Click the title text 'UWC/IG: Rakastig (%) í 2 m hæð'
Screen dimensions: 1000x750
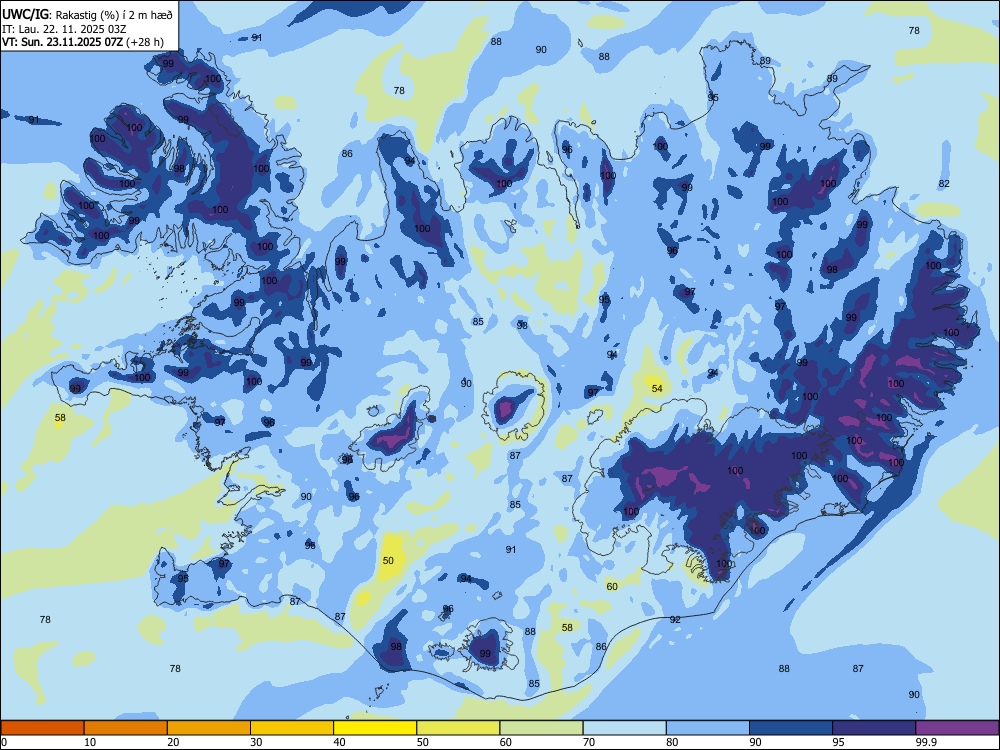(87, 14)
